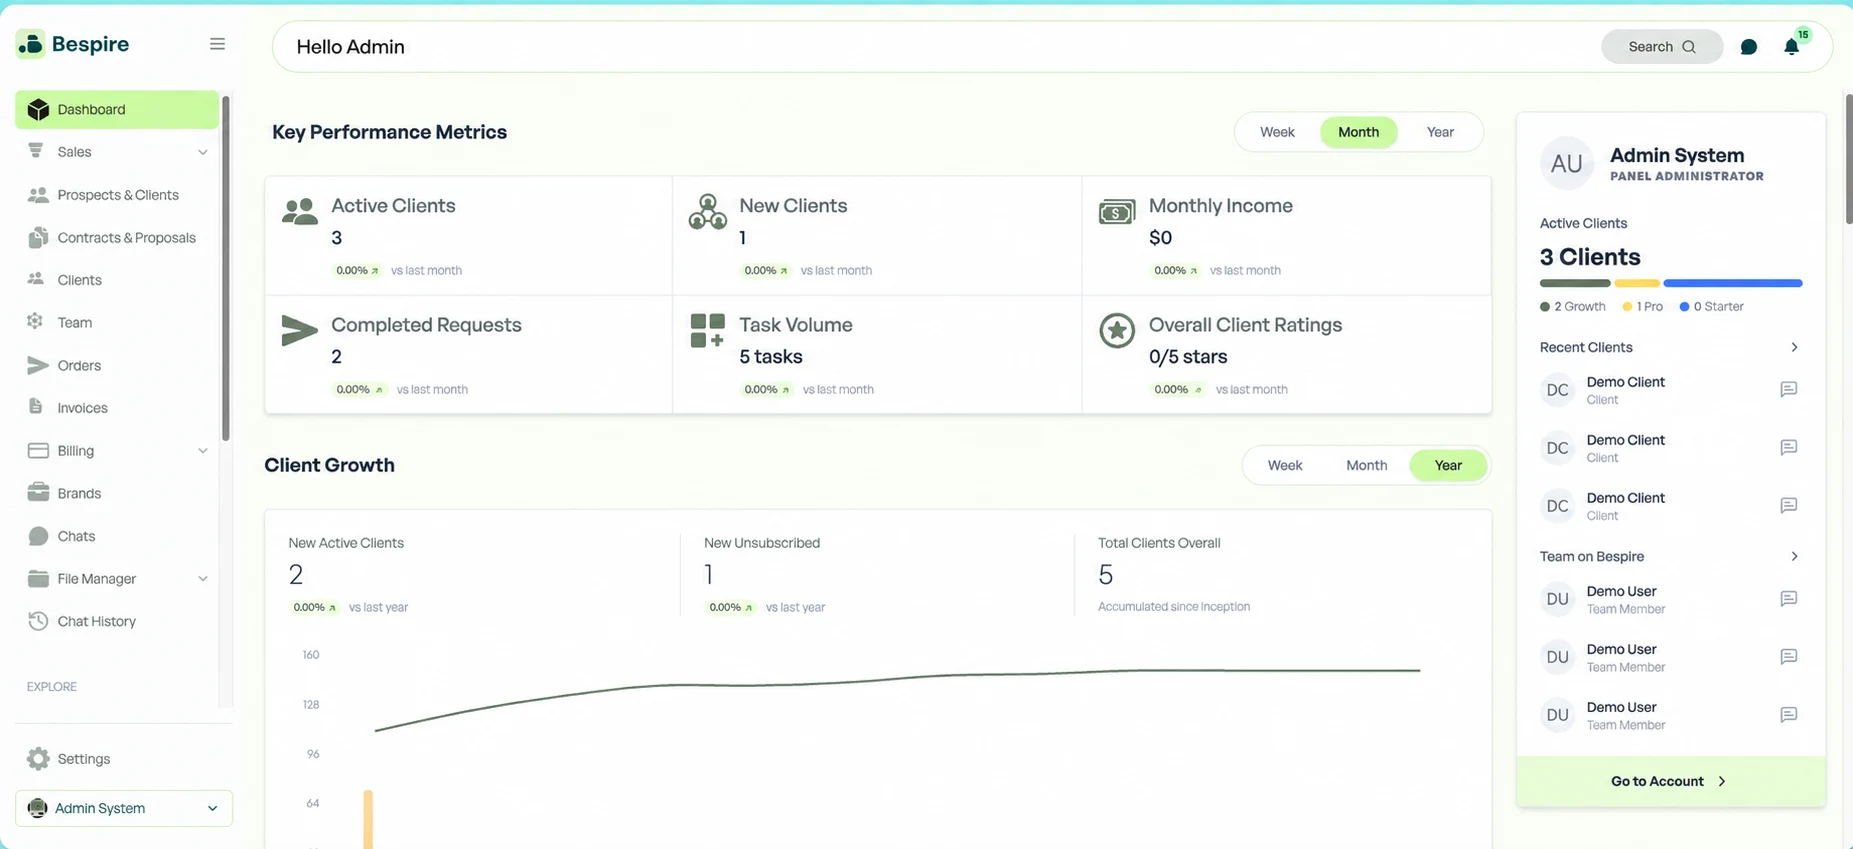Screen dimensions: 1853x849
Task: Click the "Key Performance Metrics" heading
Action: pyautogui.click(x=389, y=132)
